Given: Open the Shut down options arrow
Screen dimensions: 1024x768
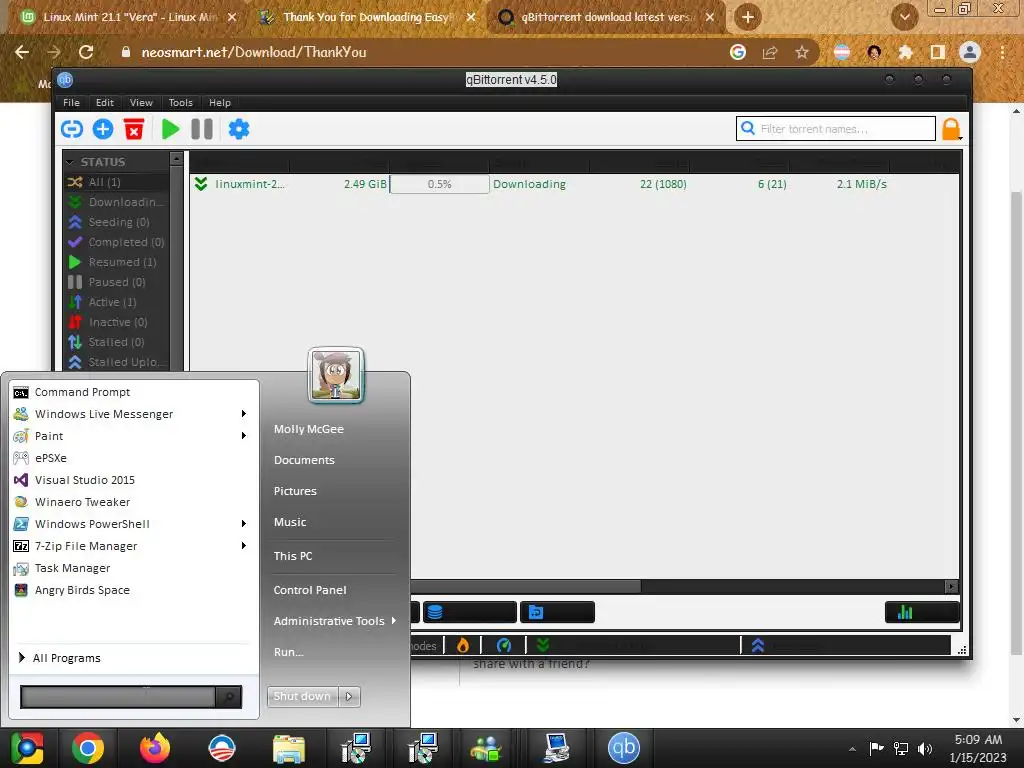Looking at the screenshot, I should (x=349, y=696).
